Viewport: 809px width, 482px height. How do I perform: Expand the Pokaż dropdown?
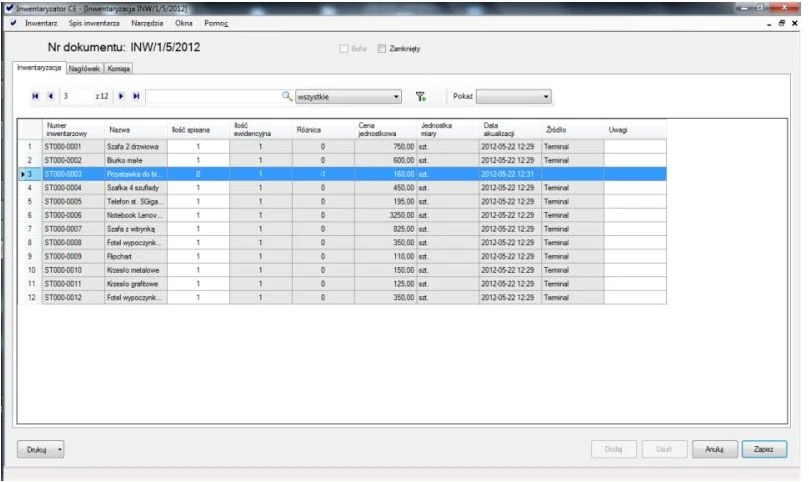click(x=513, y=97)
